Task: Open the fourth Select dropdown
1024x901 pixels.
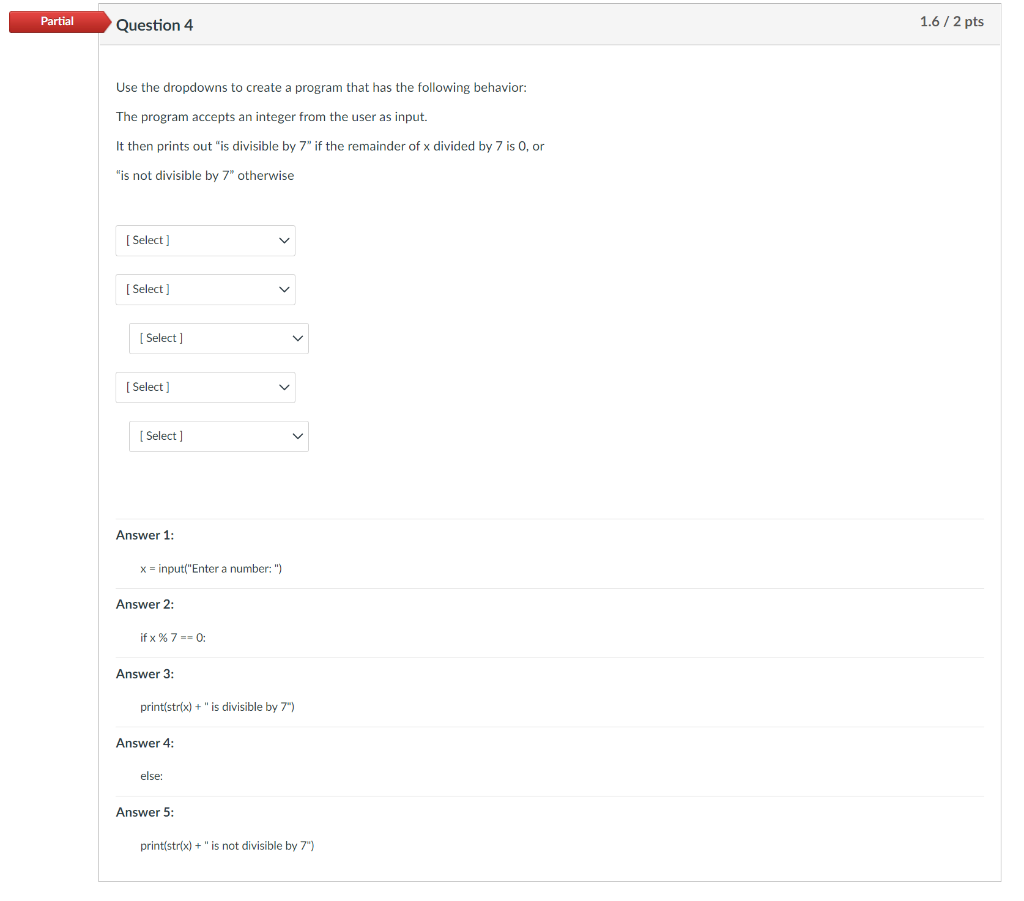Action: [205, 387]
